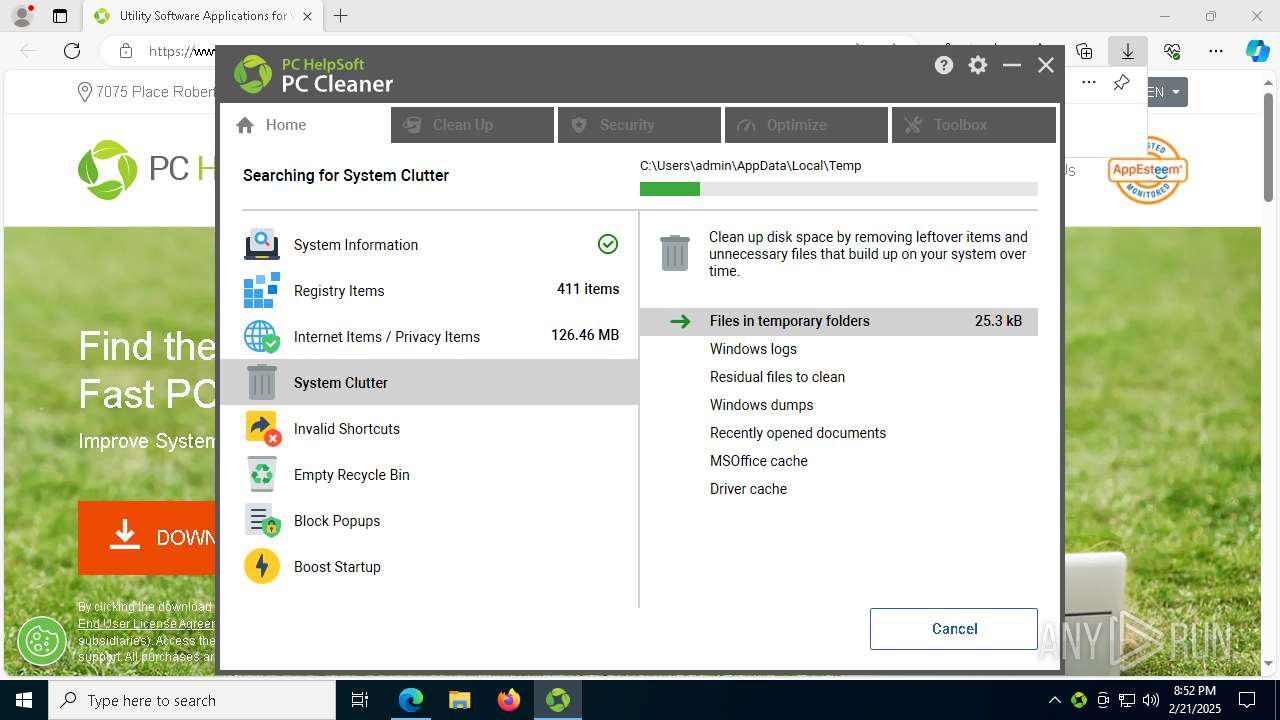This screenshot has height=720, width=1280.
Task: Open browser Downloads icon in Edge toolbar
Action: 1128,51
